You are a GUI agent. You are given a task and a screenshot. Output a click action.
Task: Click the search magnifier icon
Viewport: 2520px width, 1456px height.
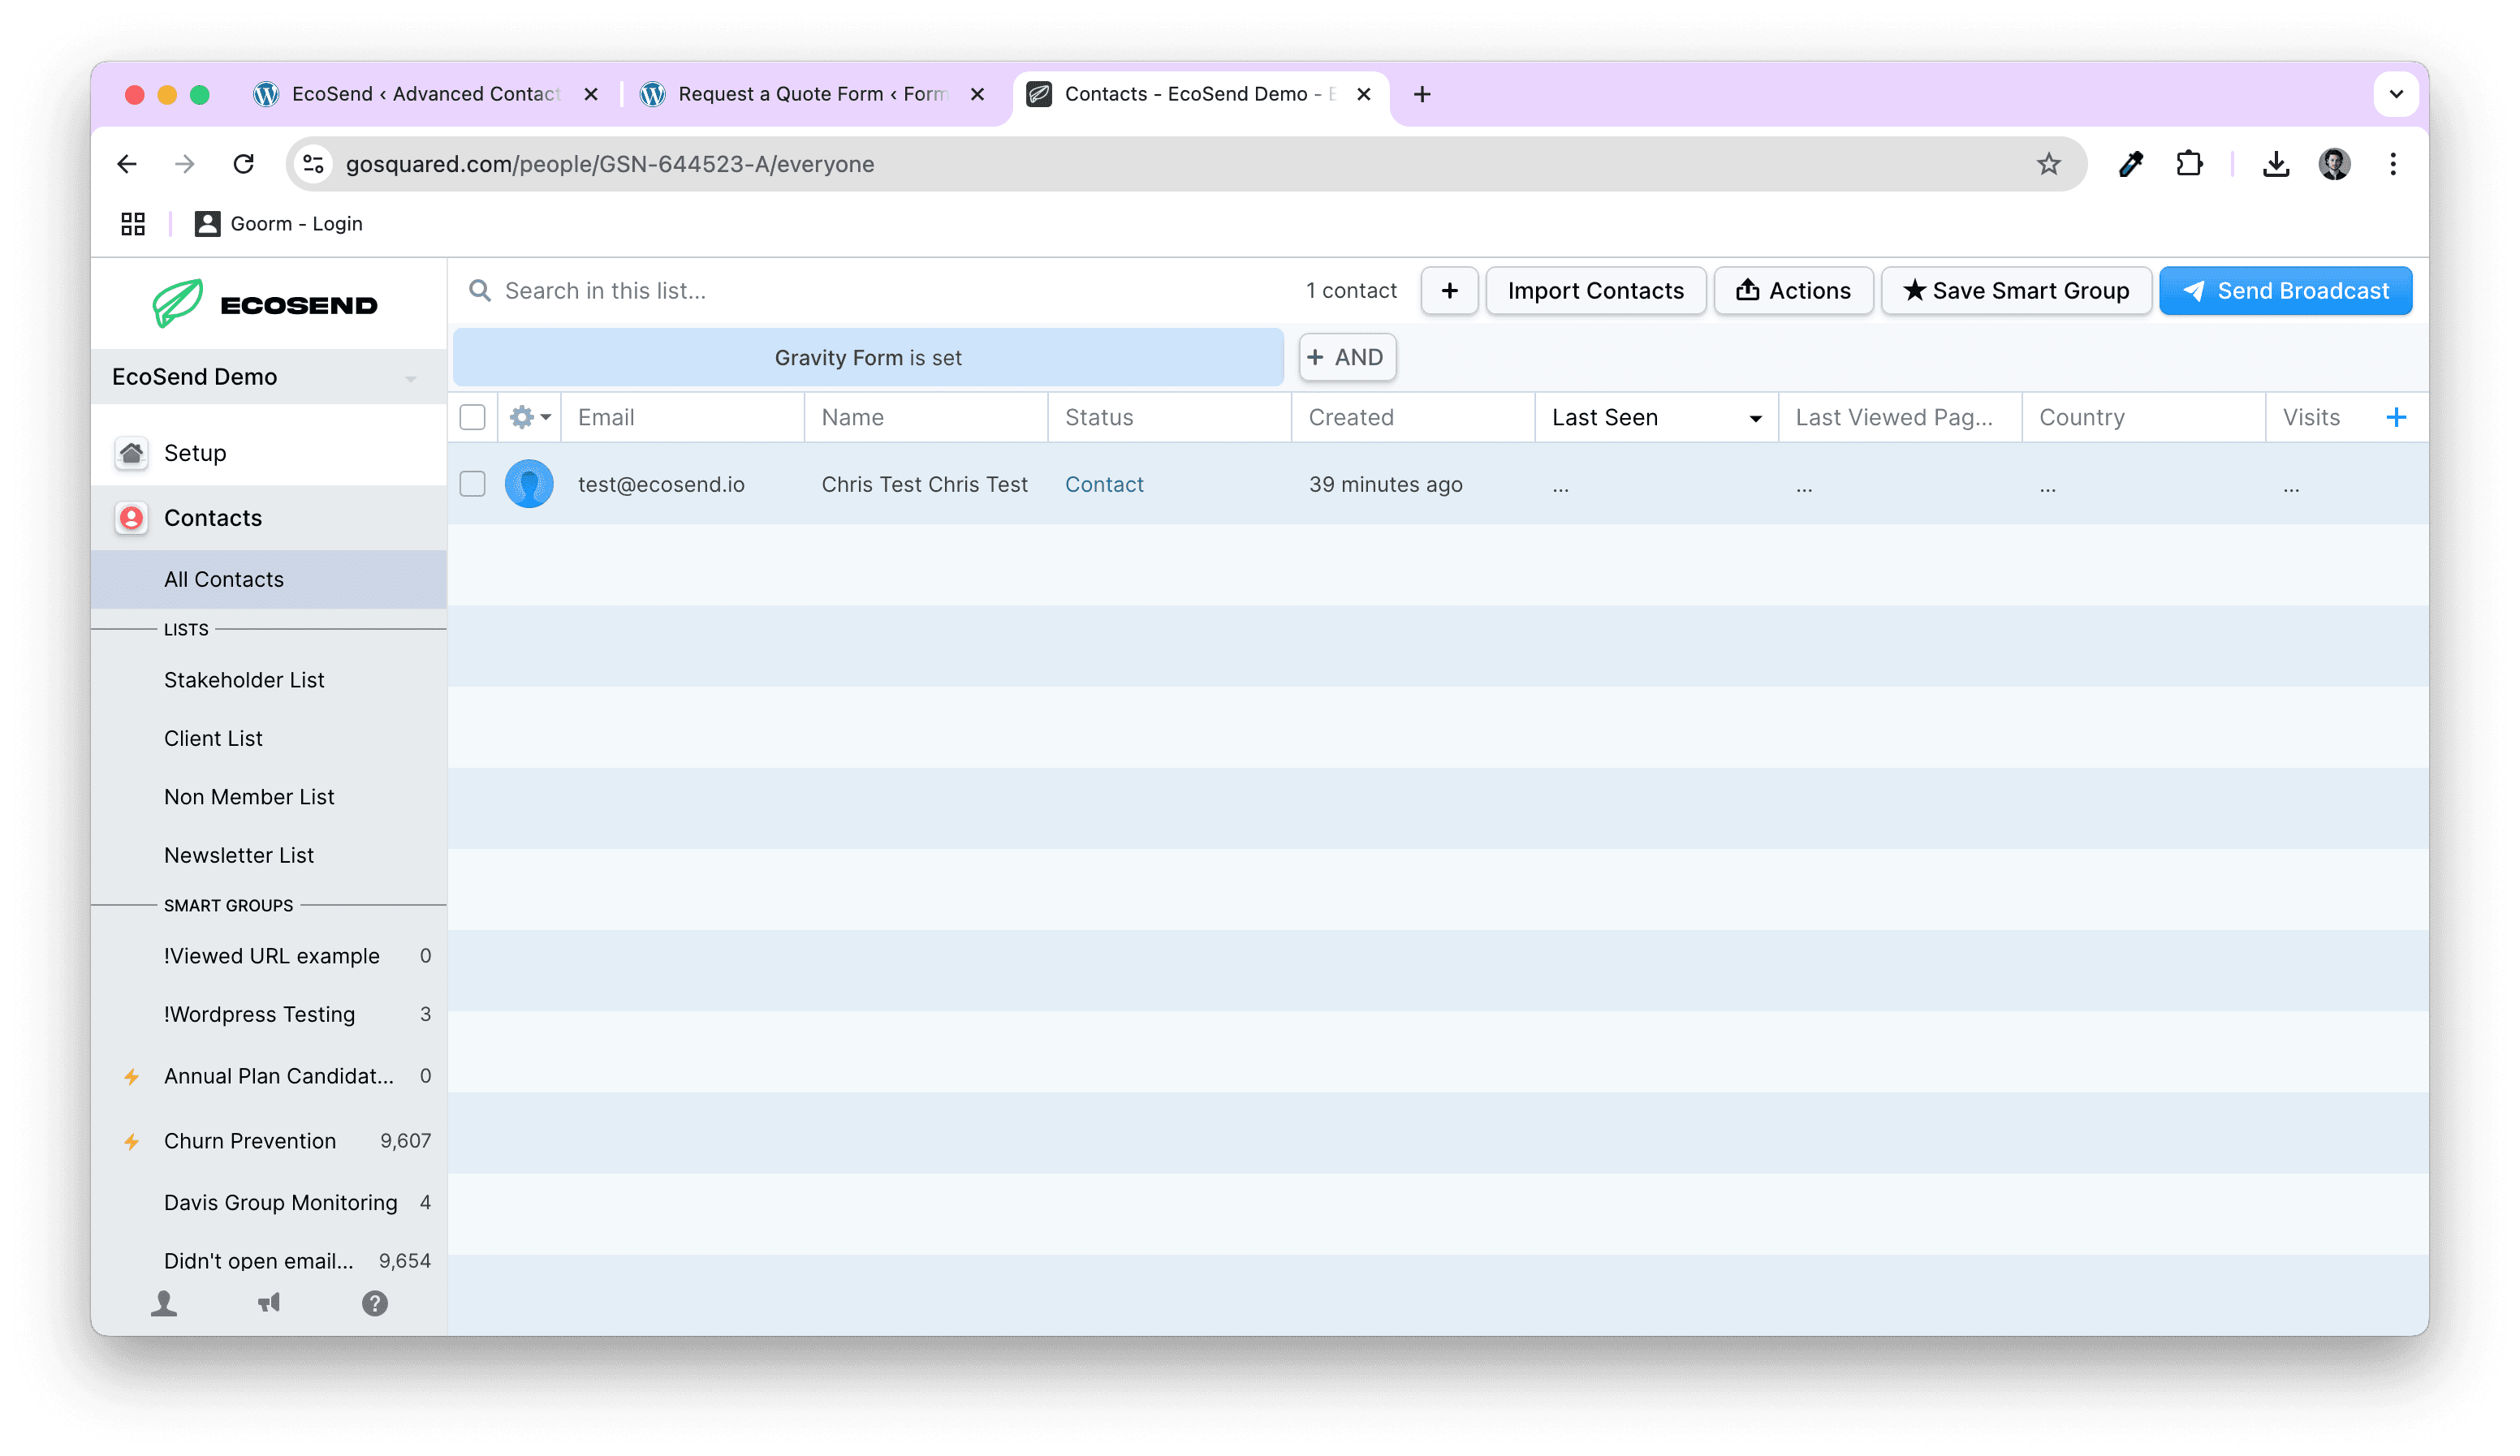click(x=480, y=291)
